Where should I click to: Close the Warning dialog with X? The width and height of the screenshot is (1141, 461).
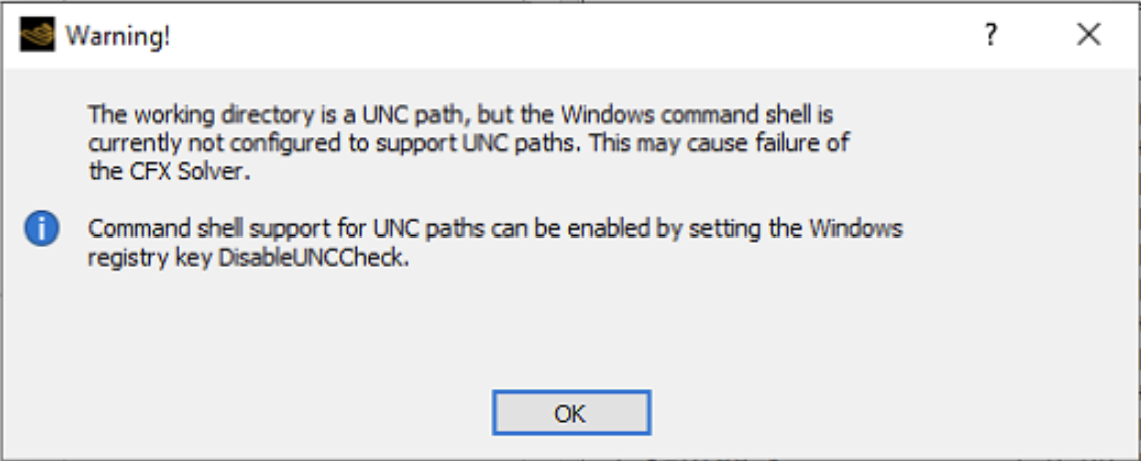click(x=1088, y=36)
